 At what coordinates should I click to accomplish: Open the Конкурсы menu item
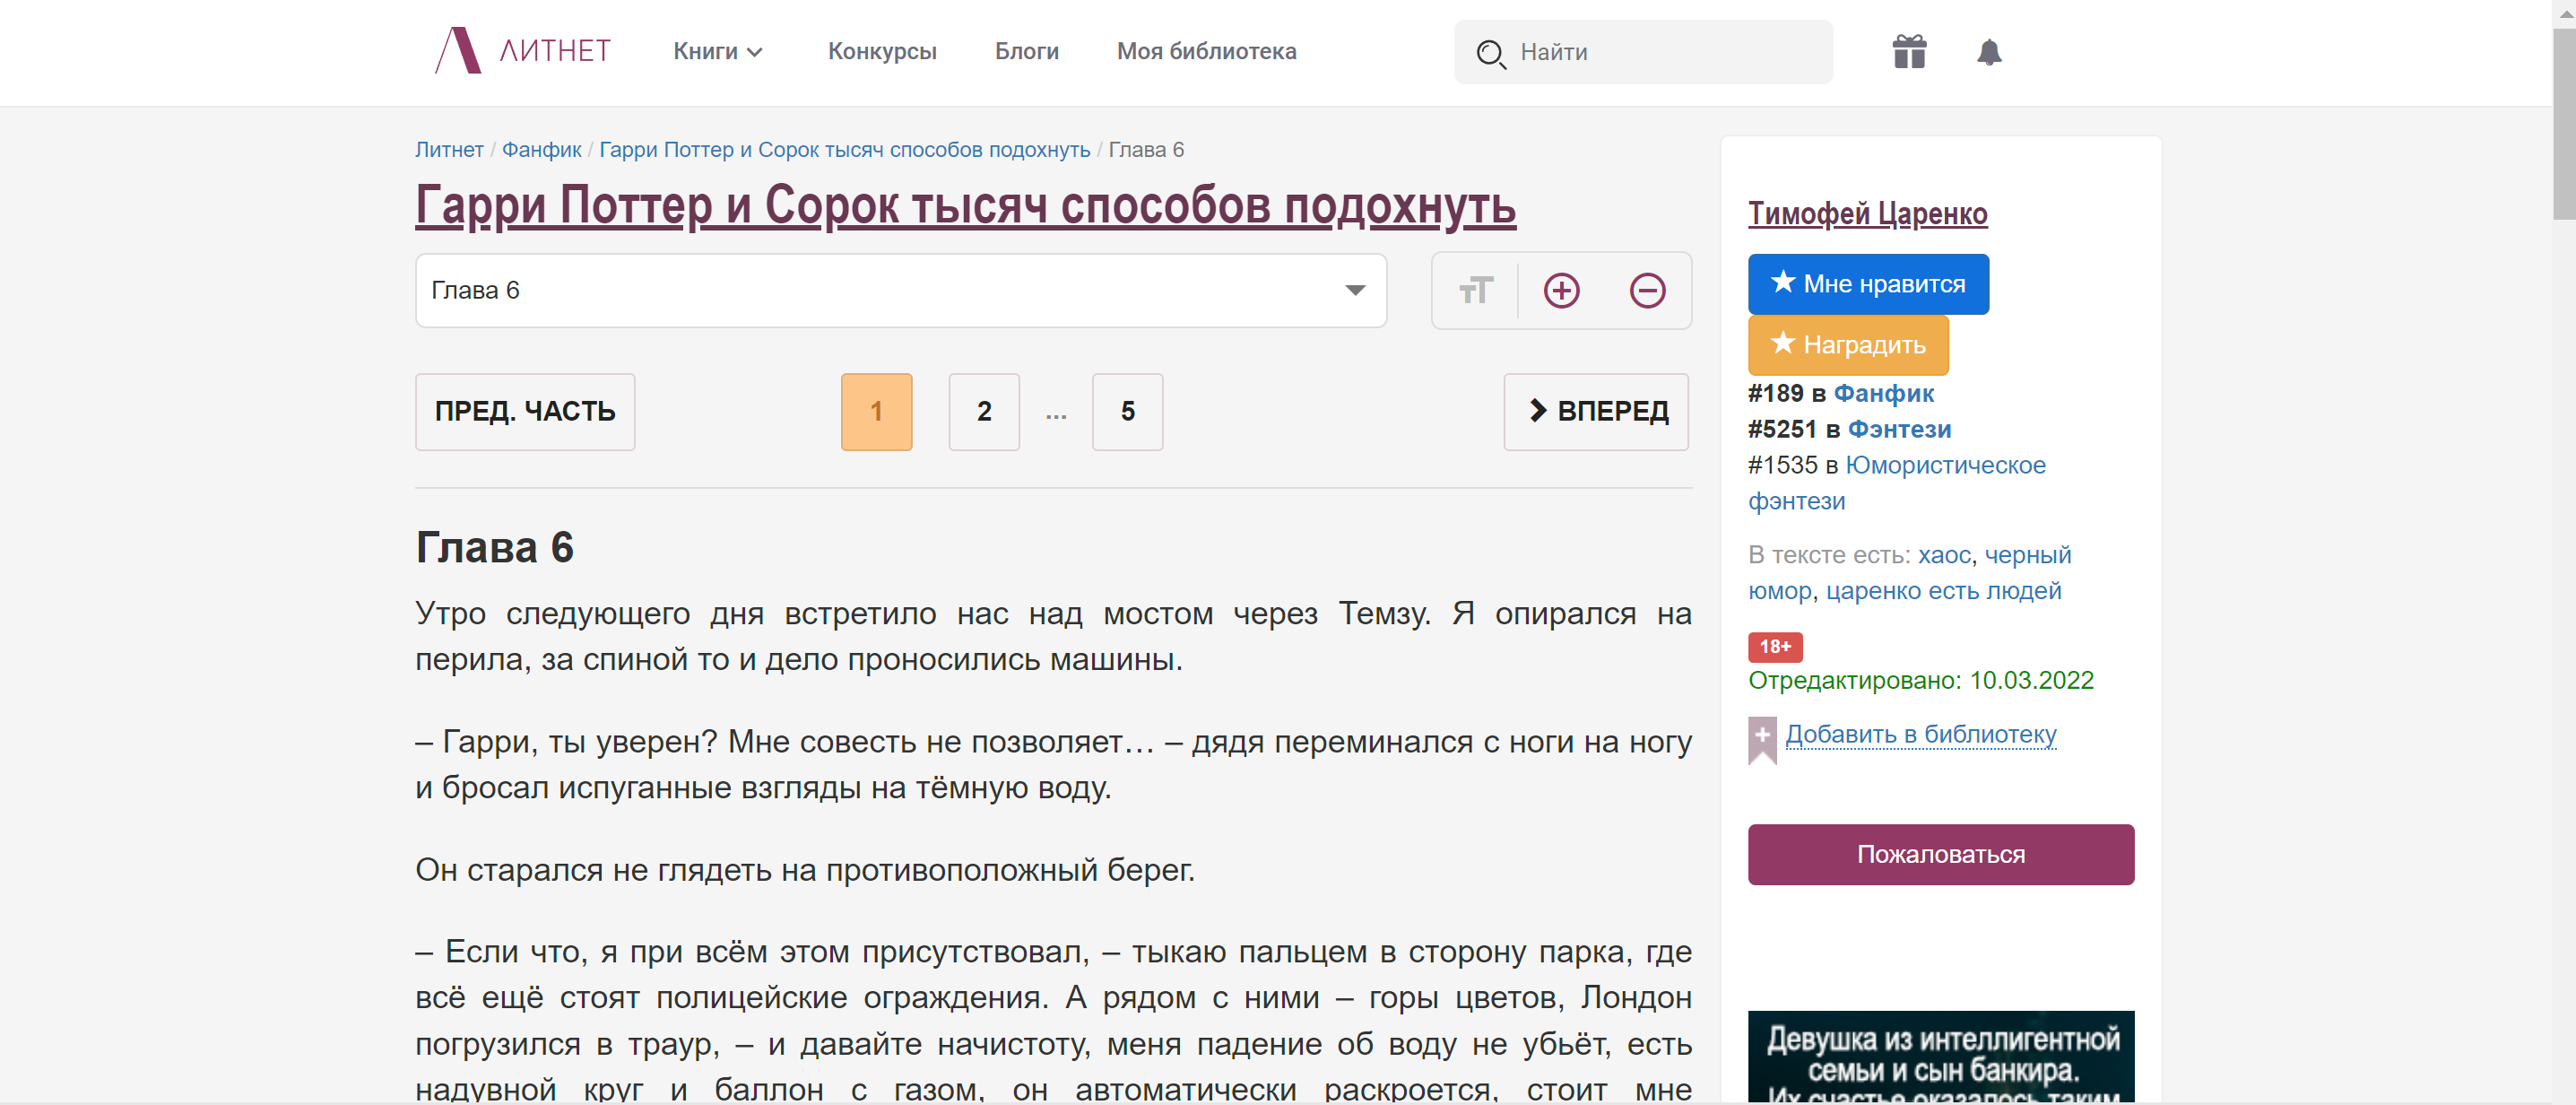[881, 52]
